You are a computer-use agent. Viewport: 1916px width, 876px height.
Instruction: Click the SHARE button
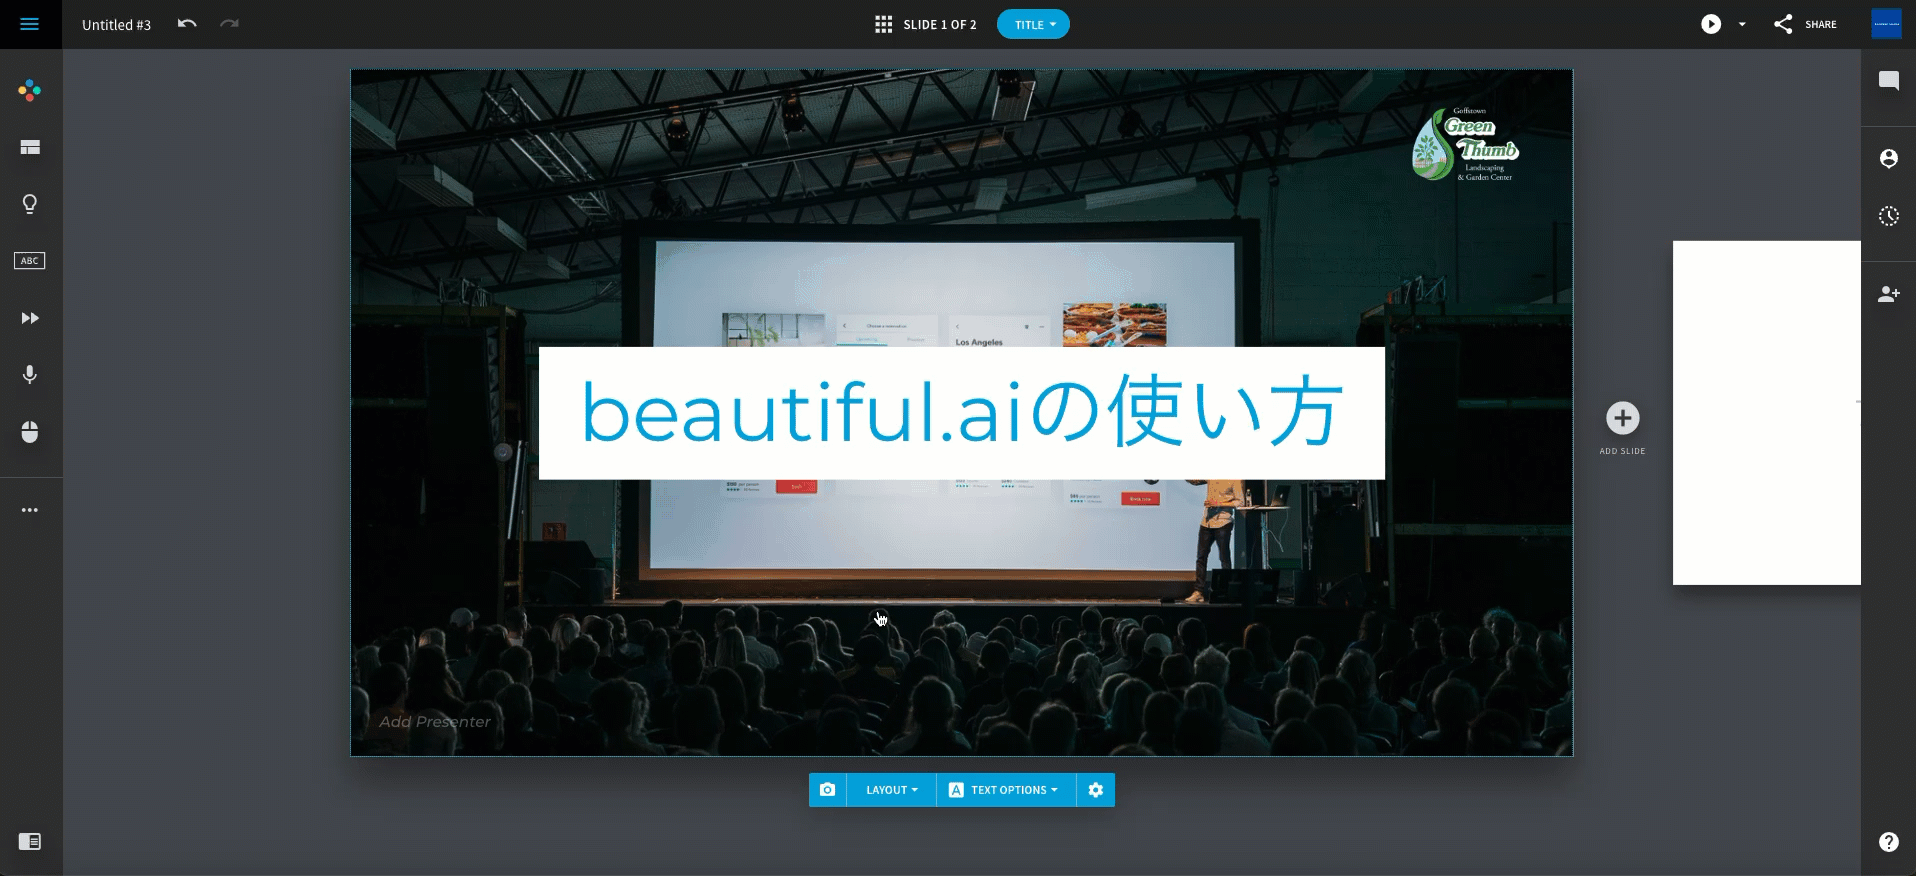[x=1805, y=24]
